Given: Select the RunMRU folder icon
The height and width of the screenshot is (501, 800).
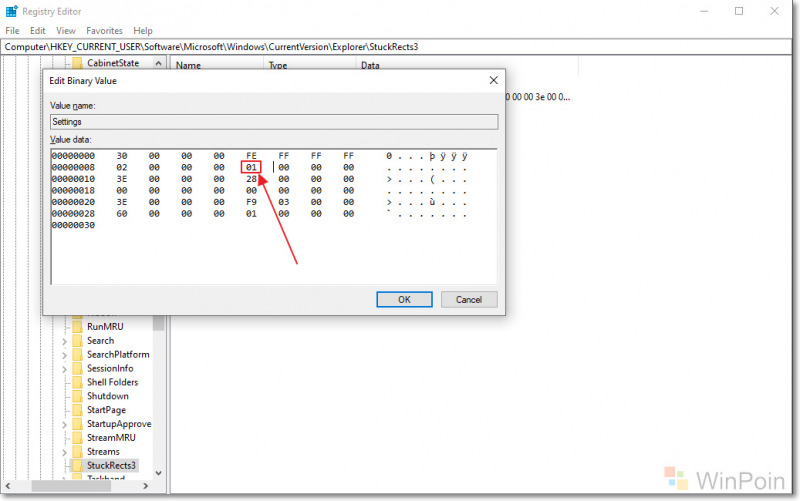Looking at the screenshot, I should tap(78, 327).
